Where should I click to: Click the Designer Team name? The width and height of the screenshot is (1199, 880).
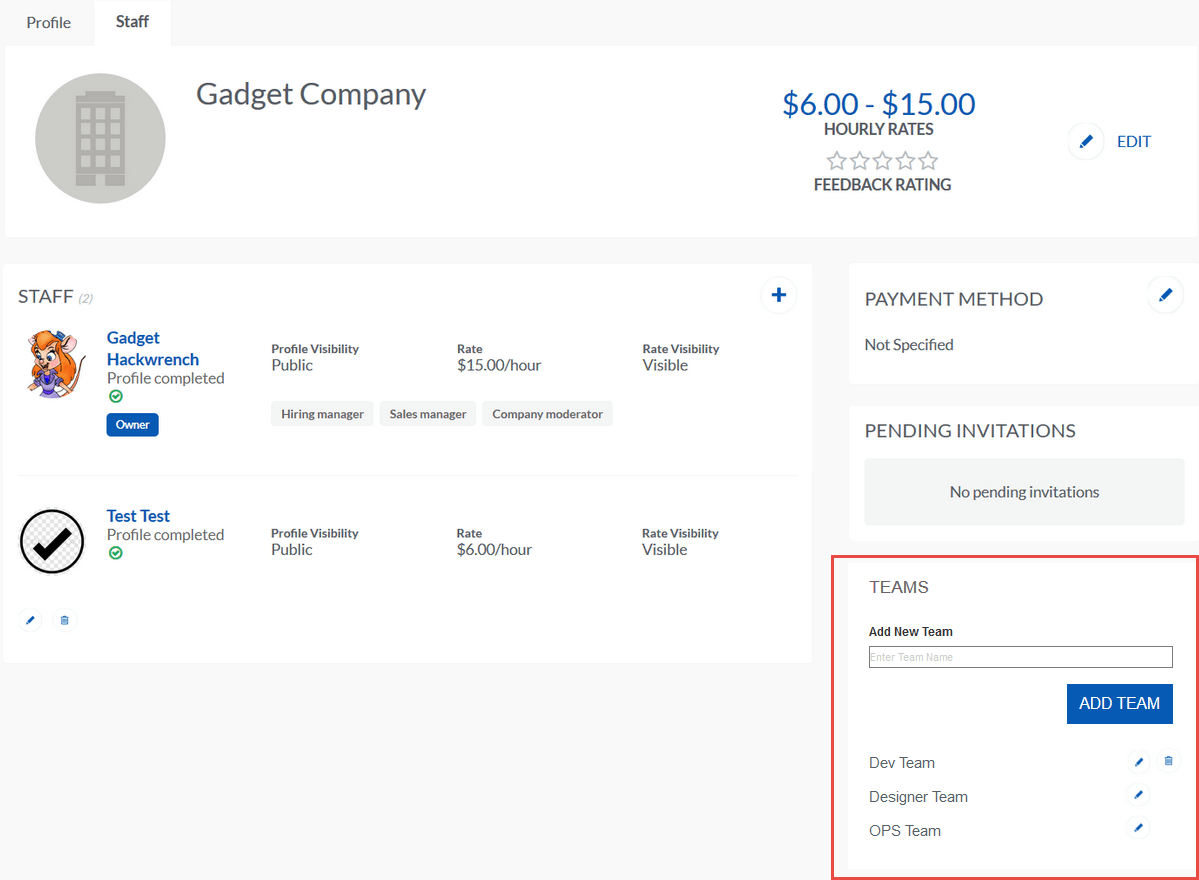[x=918, y=797]
